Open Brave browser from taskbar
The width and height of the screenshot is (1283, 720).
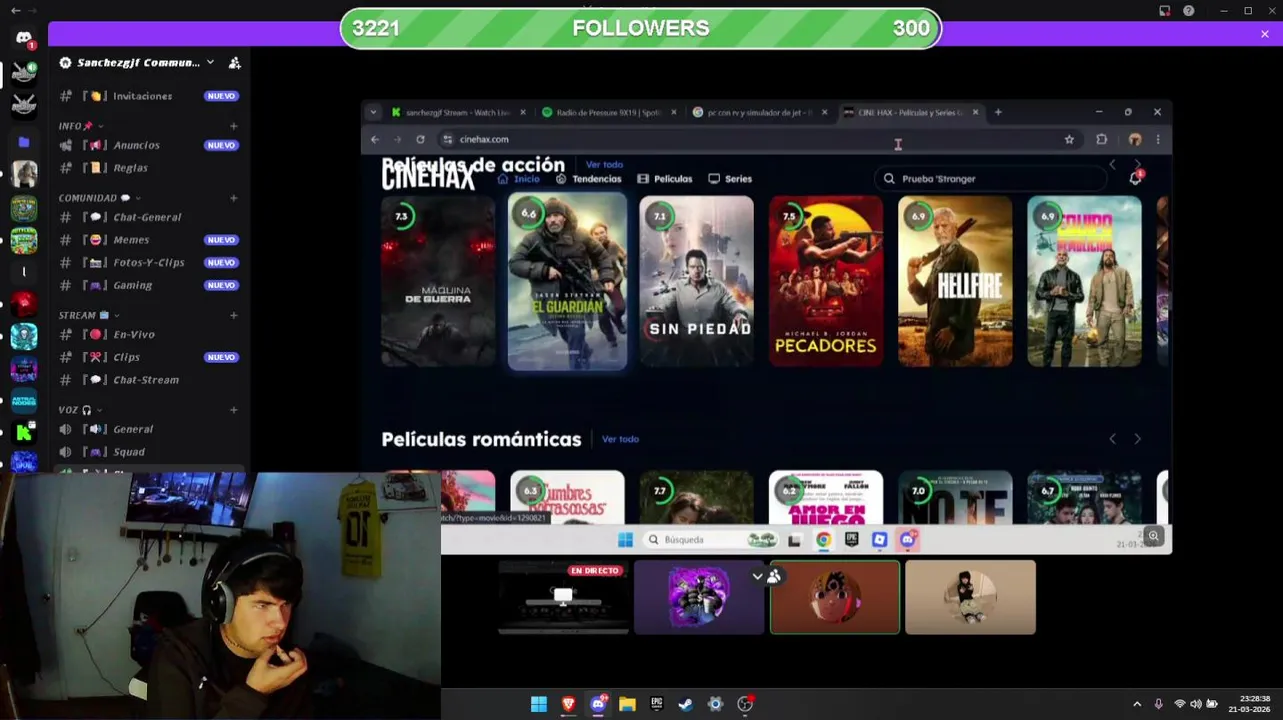pos(568,704)
